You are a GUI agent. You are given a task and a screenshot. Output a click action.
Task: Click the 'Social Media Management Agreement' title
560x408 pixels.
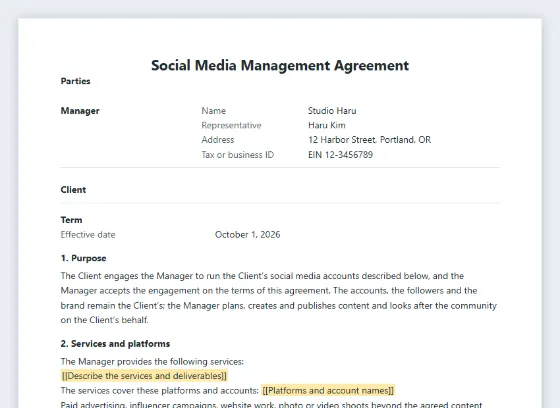(x=280, y=66)
